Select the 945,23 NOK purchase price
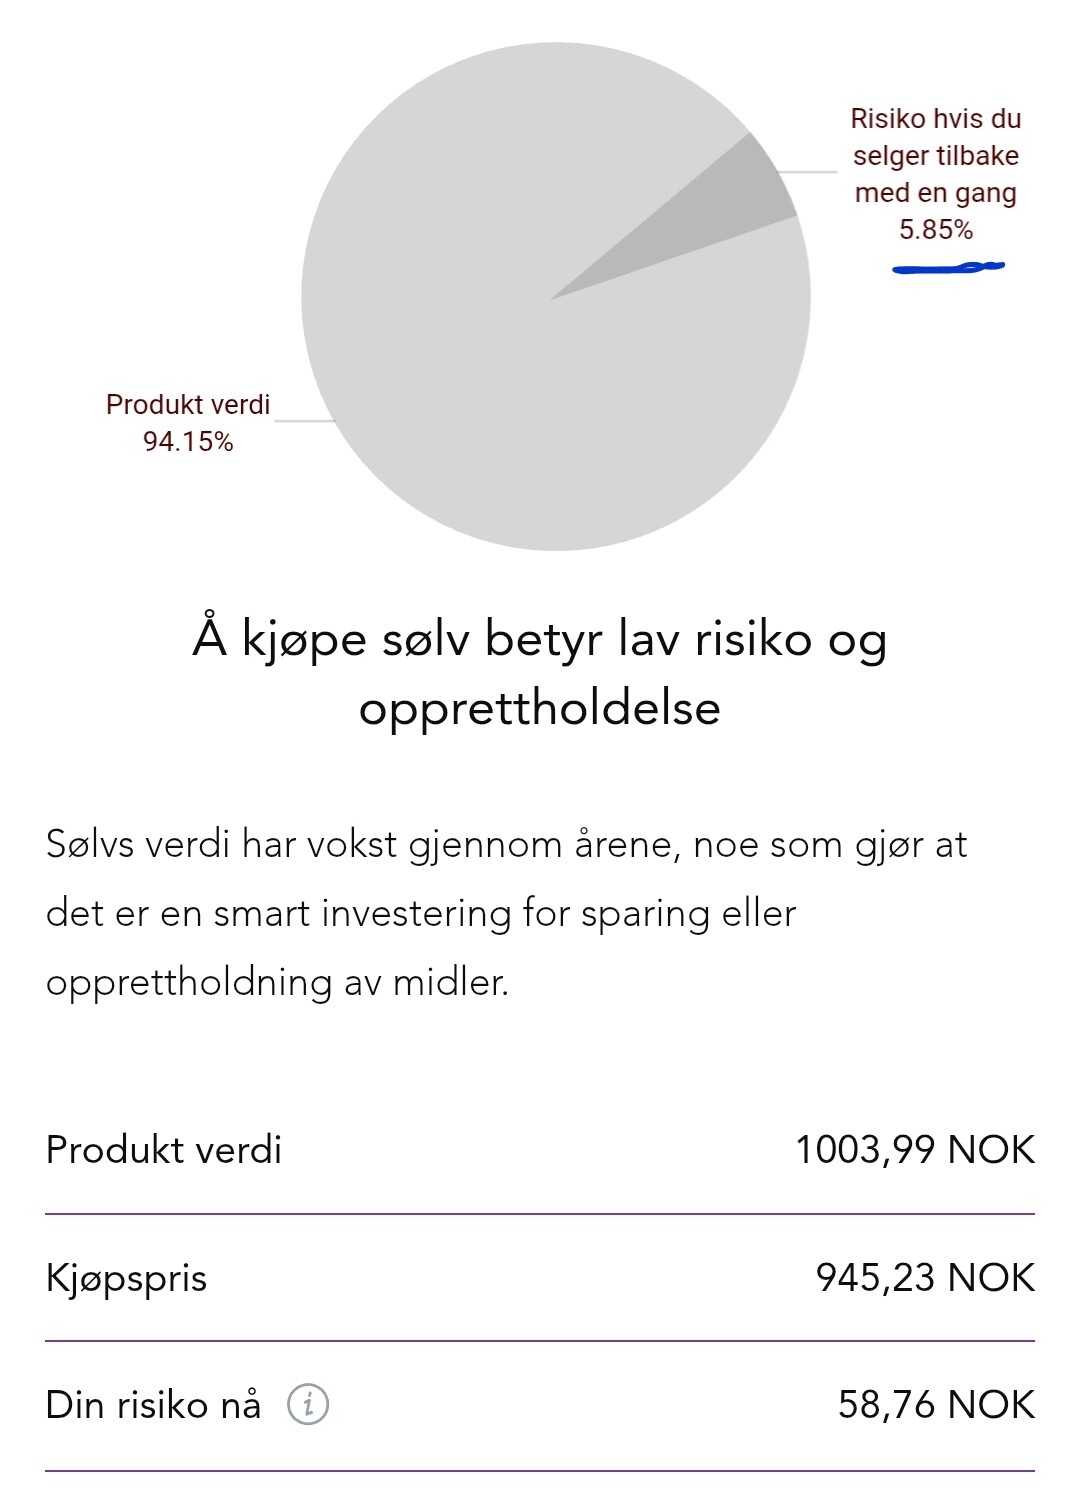1080x1490 pixels. click(925, 1278)
